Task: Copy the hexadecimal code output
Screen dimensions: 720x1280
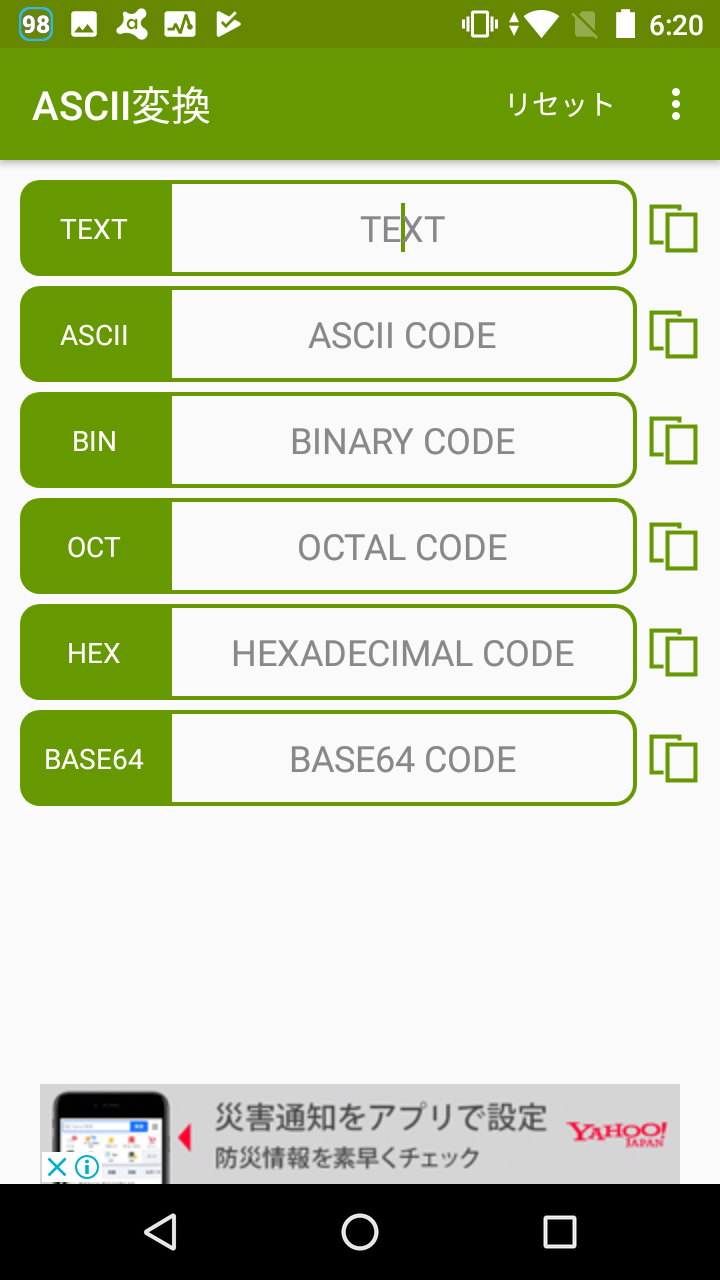Action: point(674,652)
